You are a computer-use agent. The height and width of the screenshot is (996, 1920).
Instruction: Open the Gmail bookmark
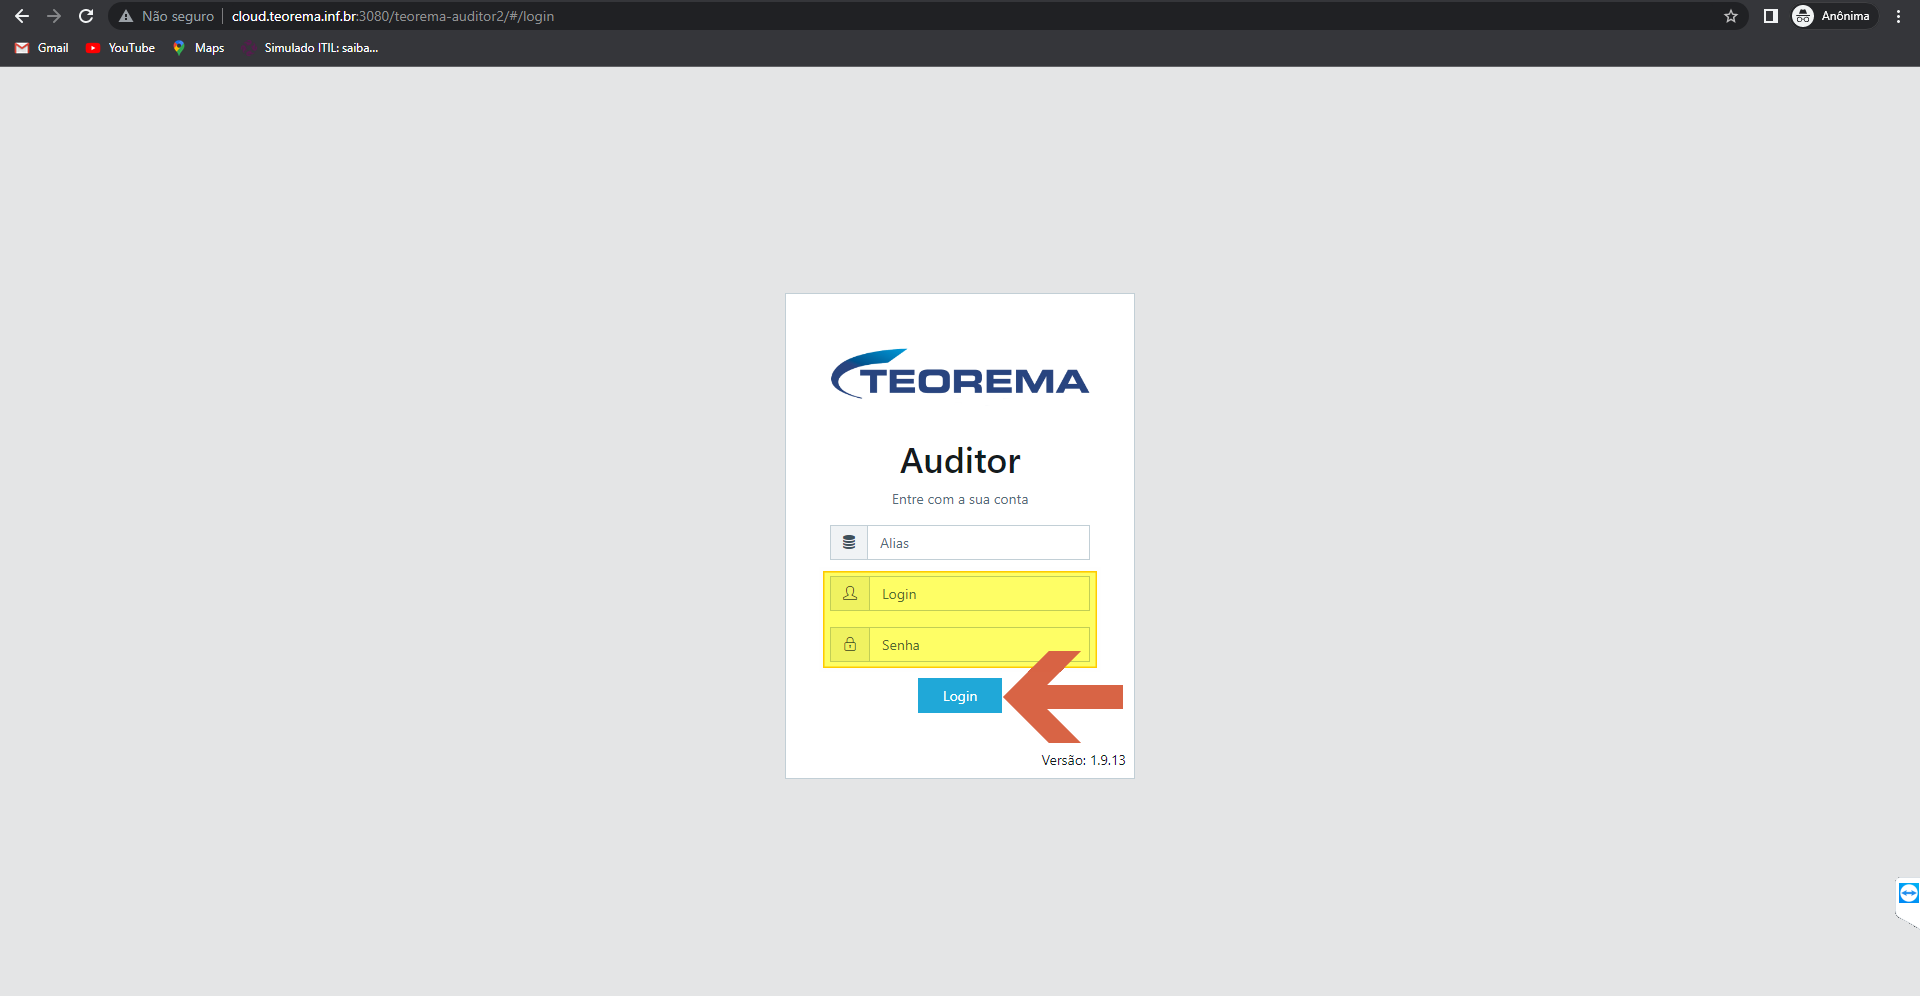click(x=42, y=48)
